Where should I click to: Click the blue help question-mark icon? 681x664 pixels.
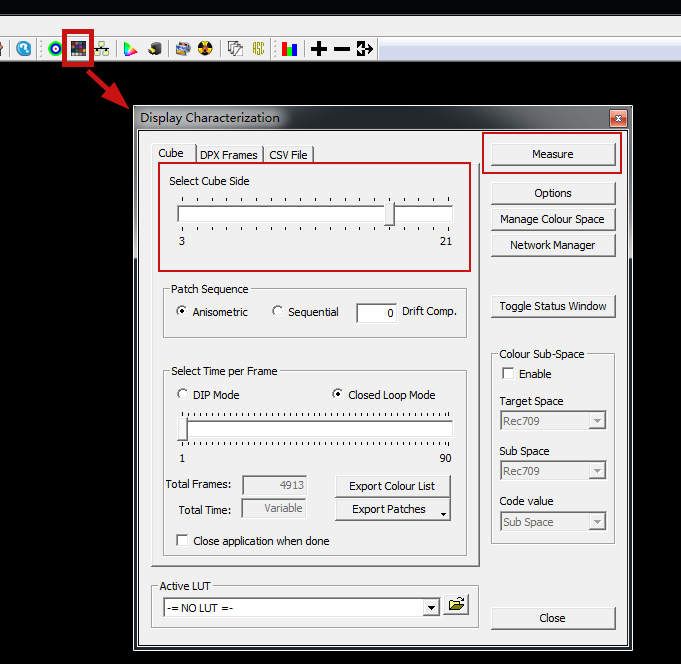coord(23,48)
